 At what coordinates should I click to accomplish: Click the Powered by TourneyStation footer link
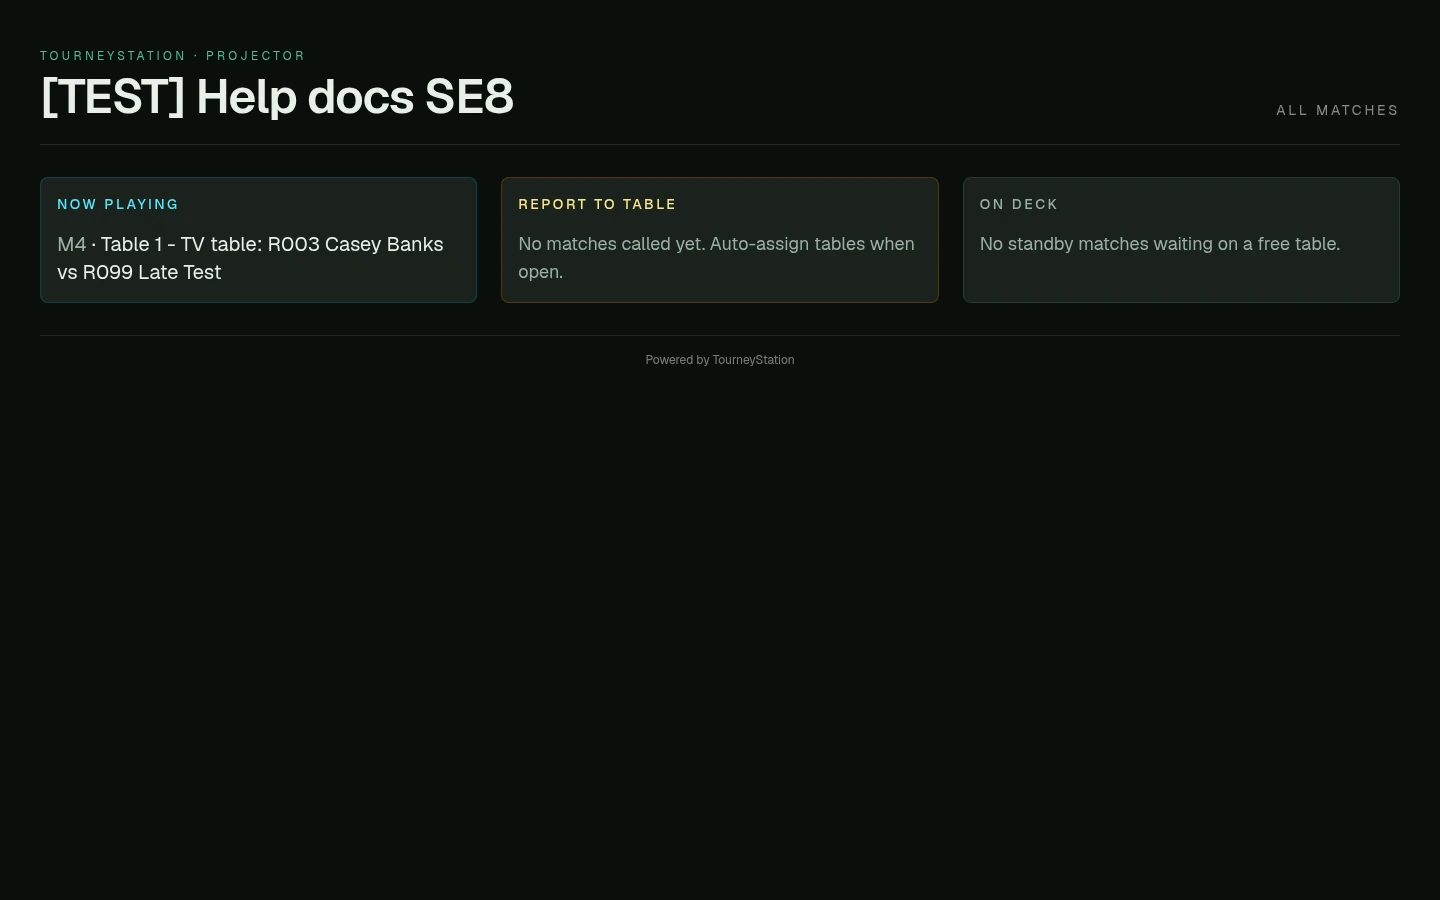[720, 360]
